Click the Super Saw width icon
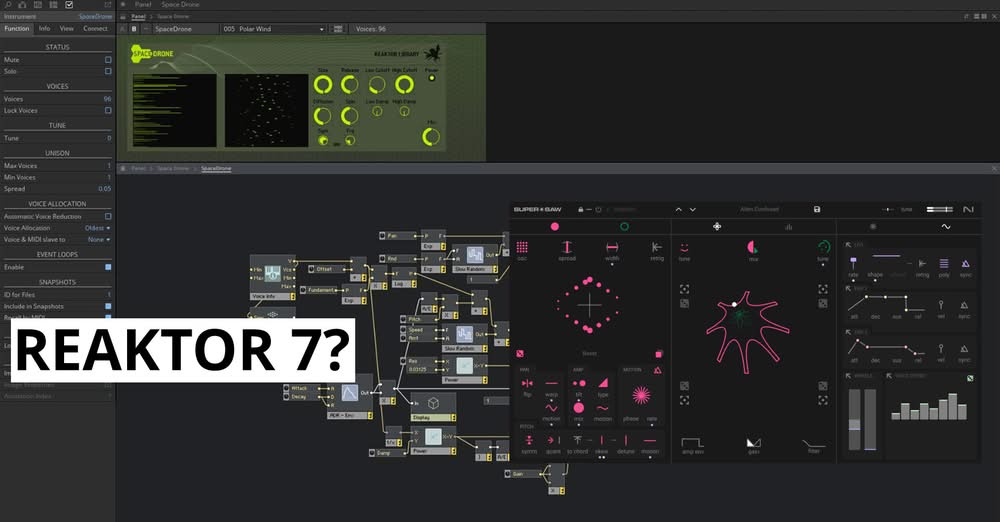 612,247
